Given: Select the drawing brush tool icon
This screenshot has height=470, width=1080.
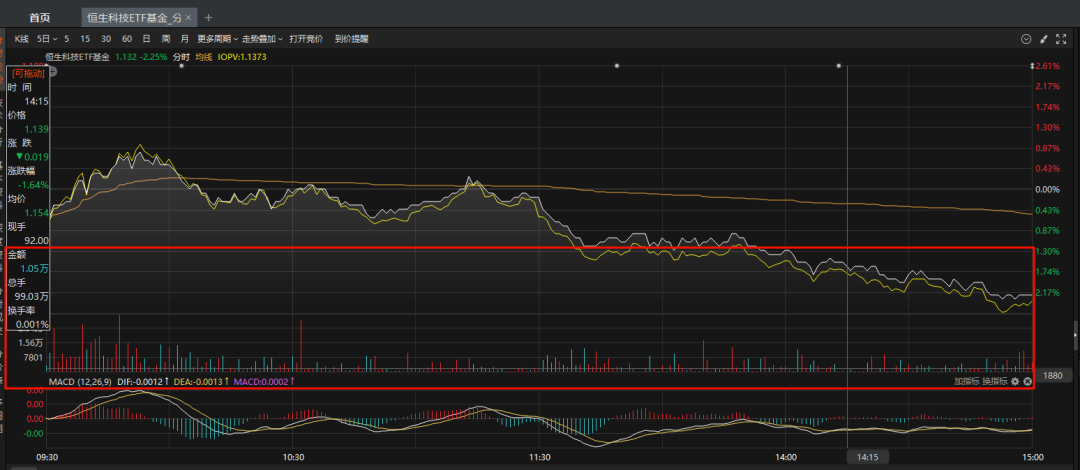Looking at the screenshot, I should pos(1044,39).
